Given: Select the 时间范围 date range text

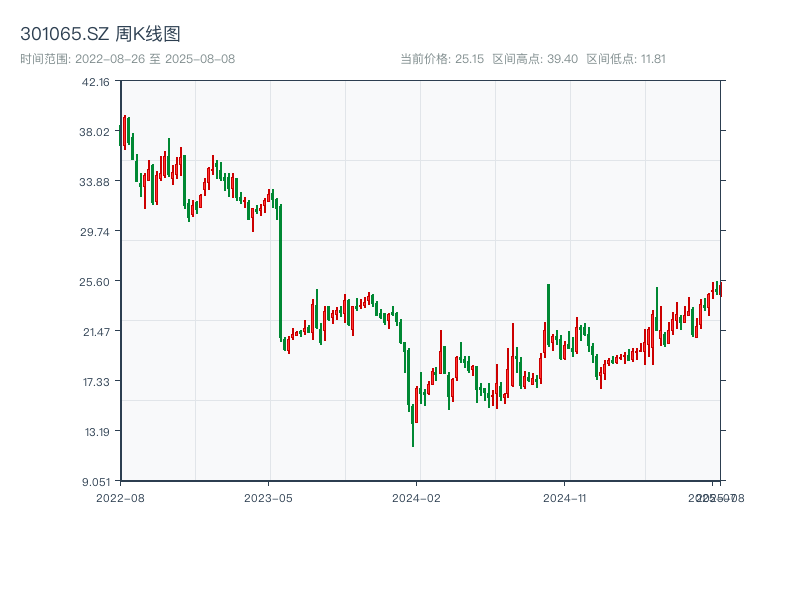Looking at the screenshot, I should click(x=127, y=59).
